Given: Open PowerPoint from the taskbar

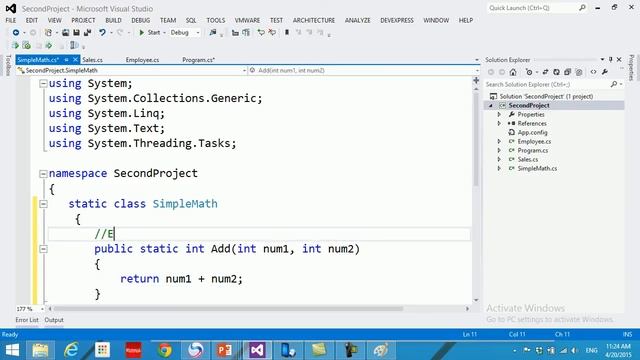Looking at the screenshot, I should click(224, 350).
